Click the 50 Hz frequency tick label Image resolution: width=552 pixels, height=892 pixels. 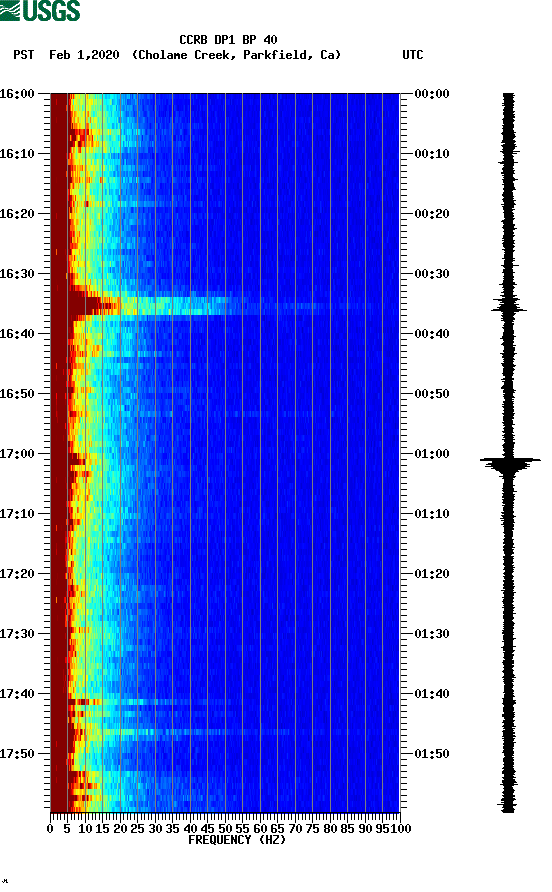pos(225,829)
